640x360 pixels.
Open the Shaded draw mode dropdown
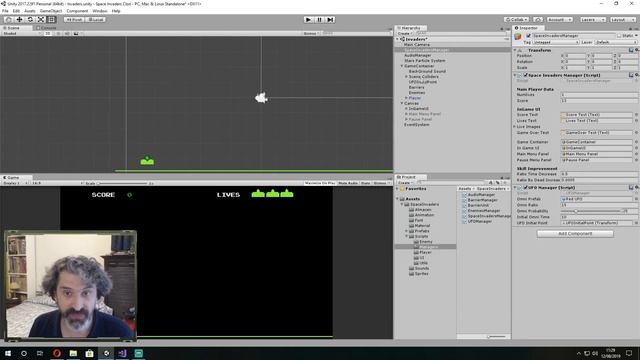[21, 33]
